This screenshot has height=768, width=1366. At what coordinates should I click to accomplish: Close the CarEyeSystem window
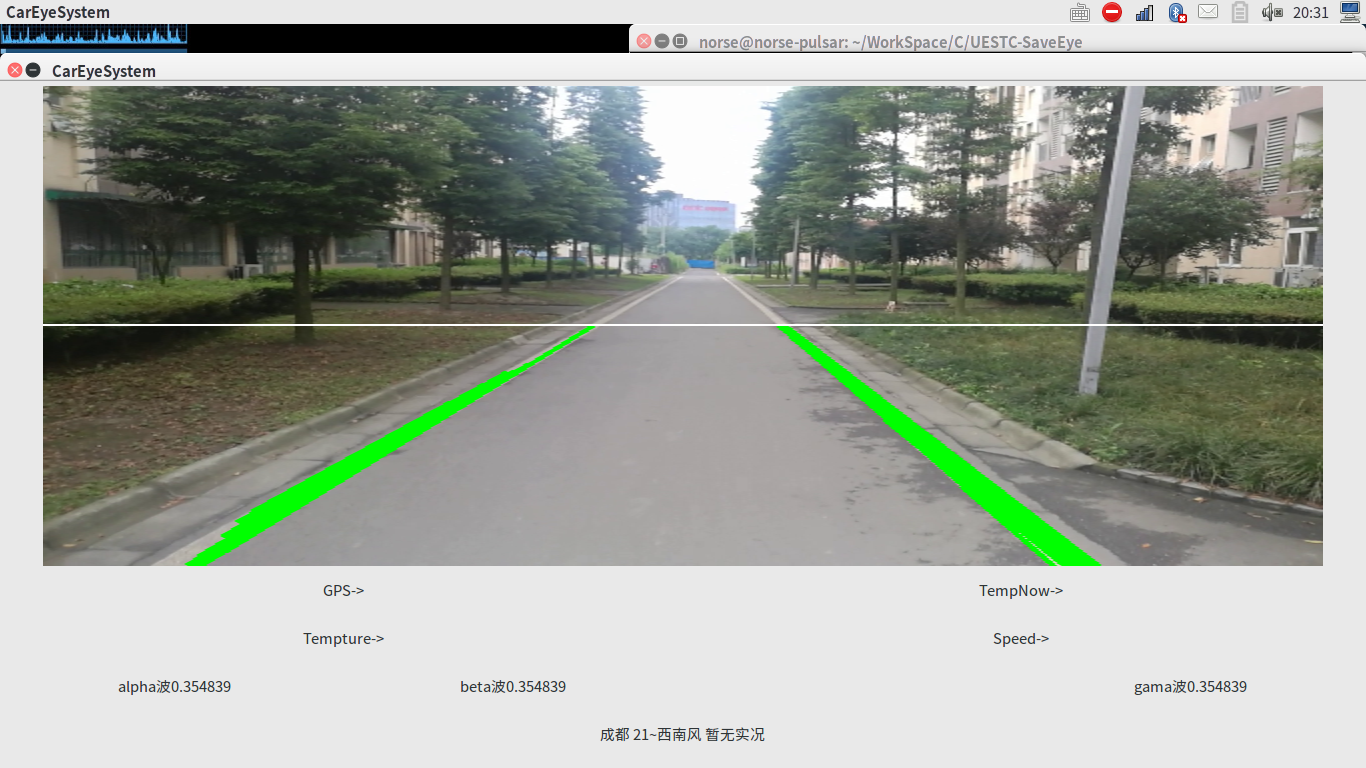pos(15,70)
